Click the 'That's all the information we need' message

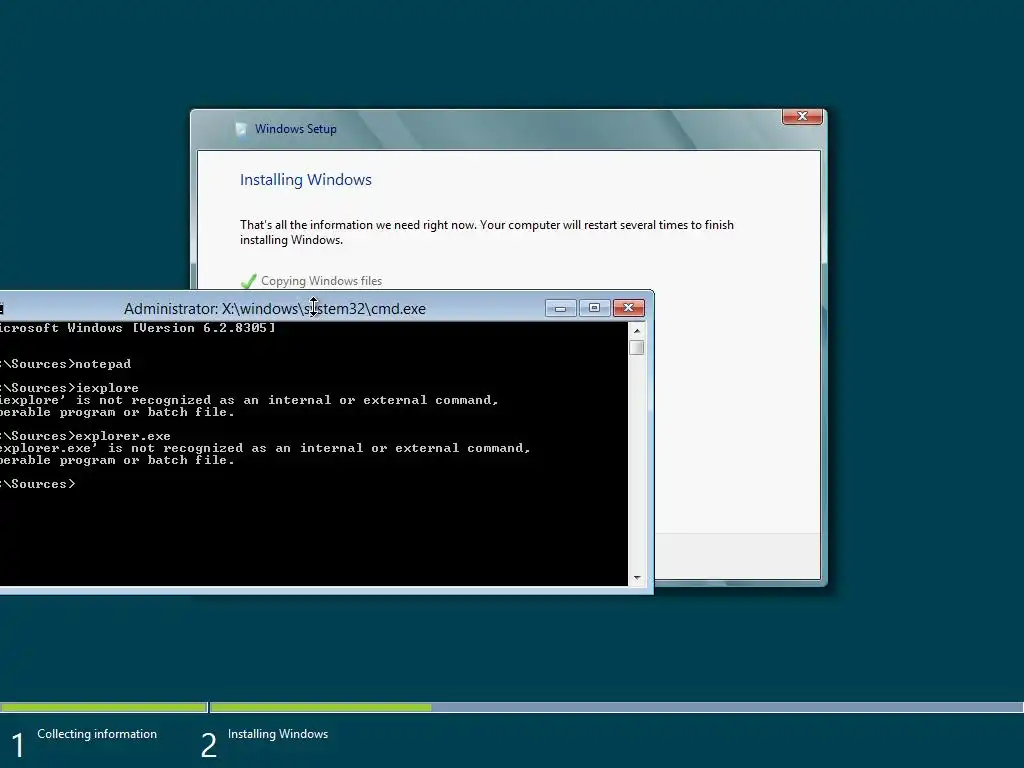click(487, 232)
